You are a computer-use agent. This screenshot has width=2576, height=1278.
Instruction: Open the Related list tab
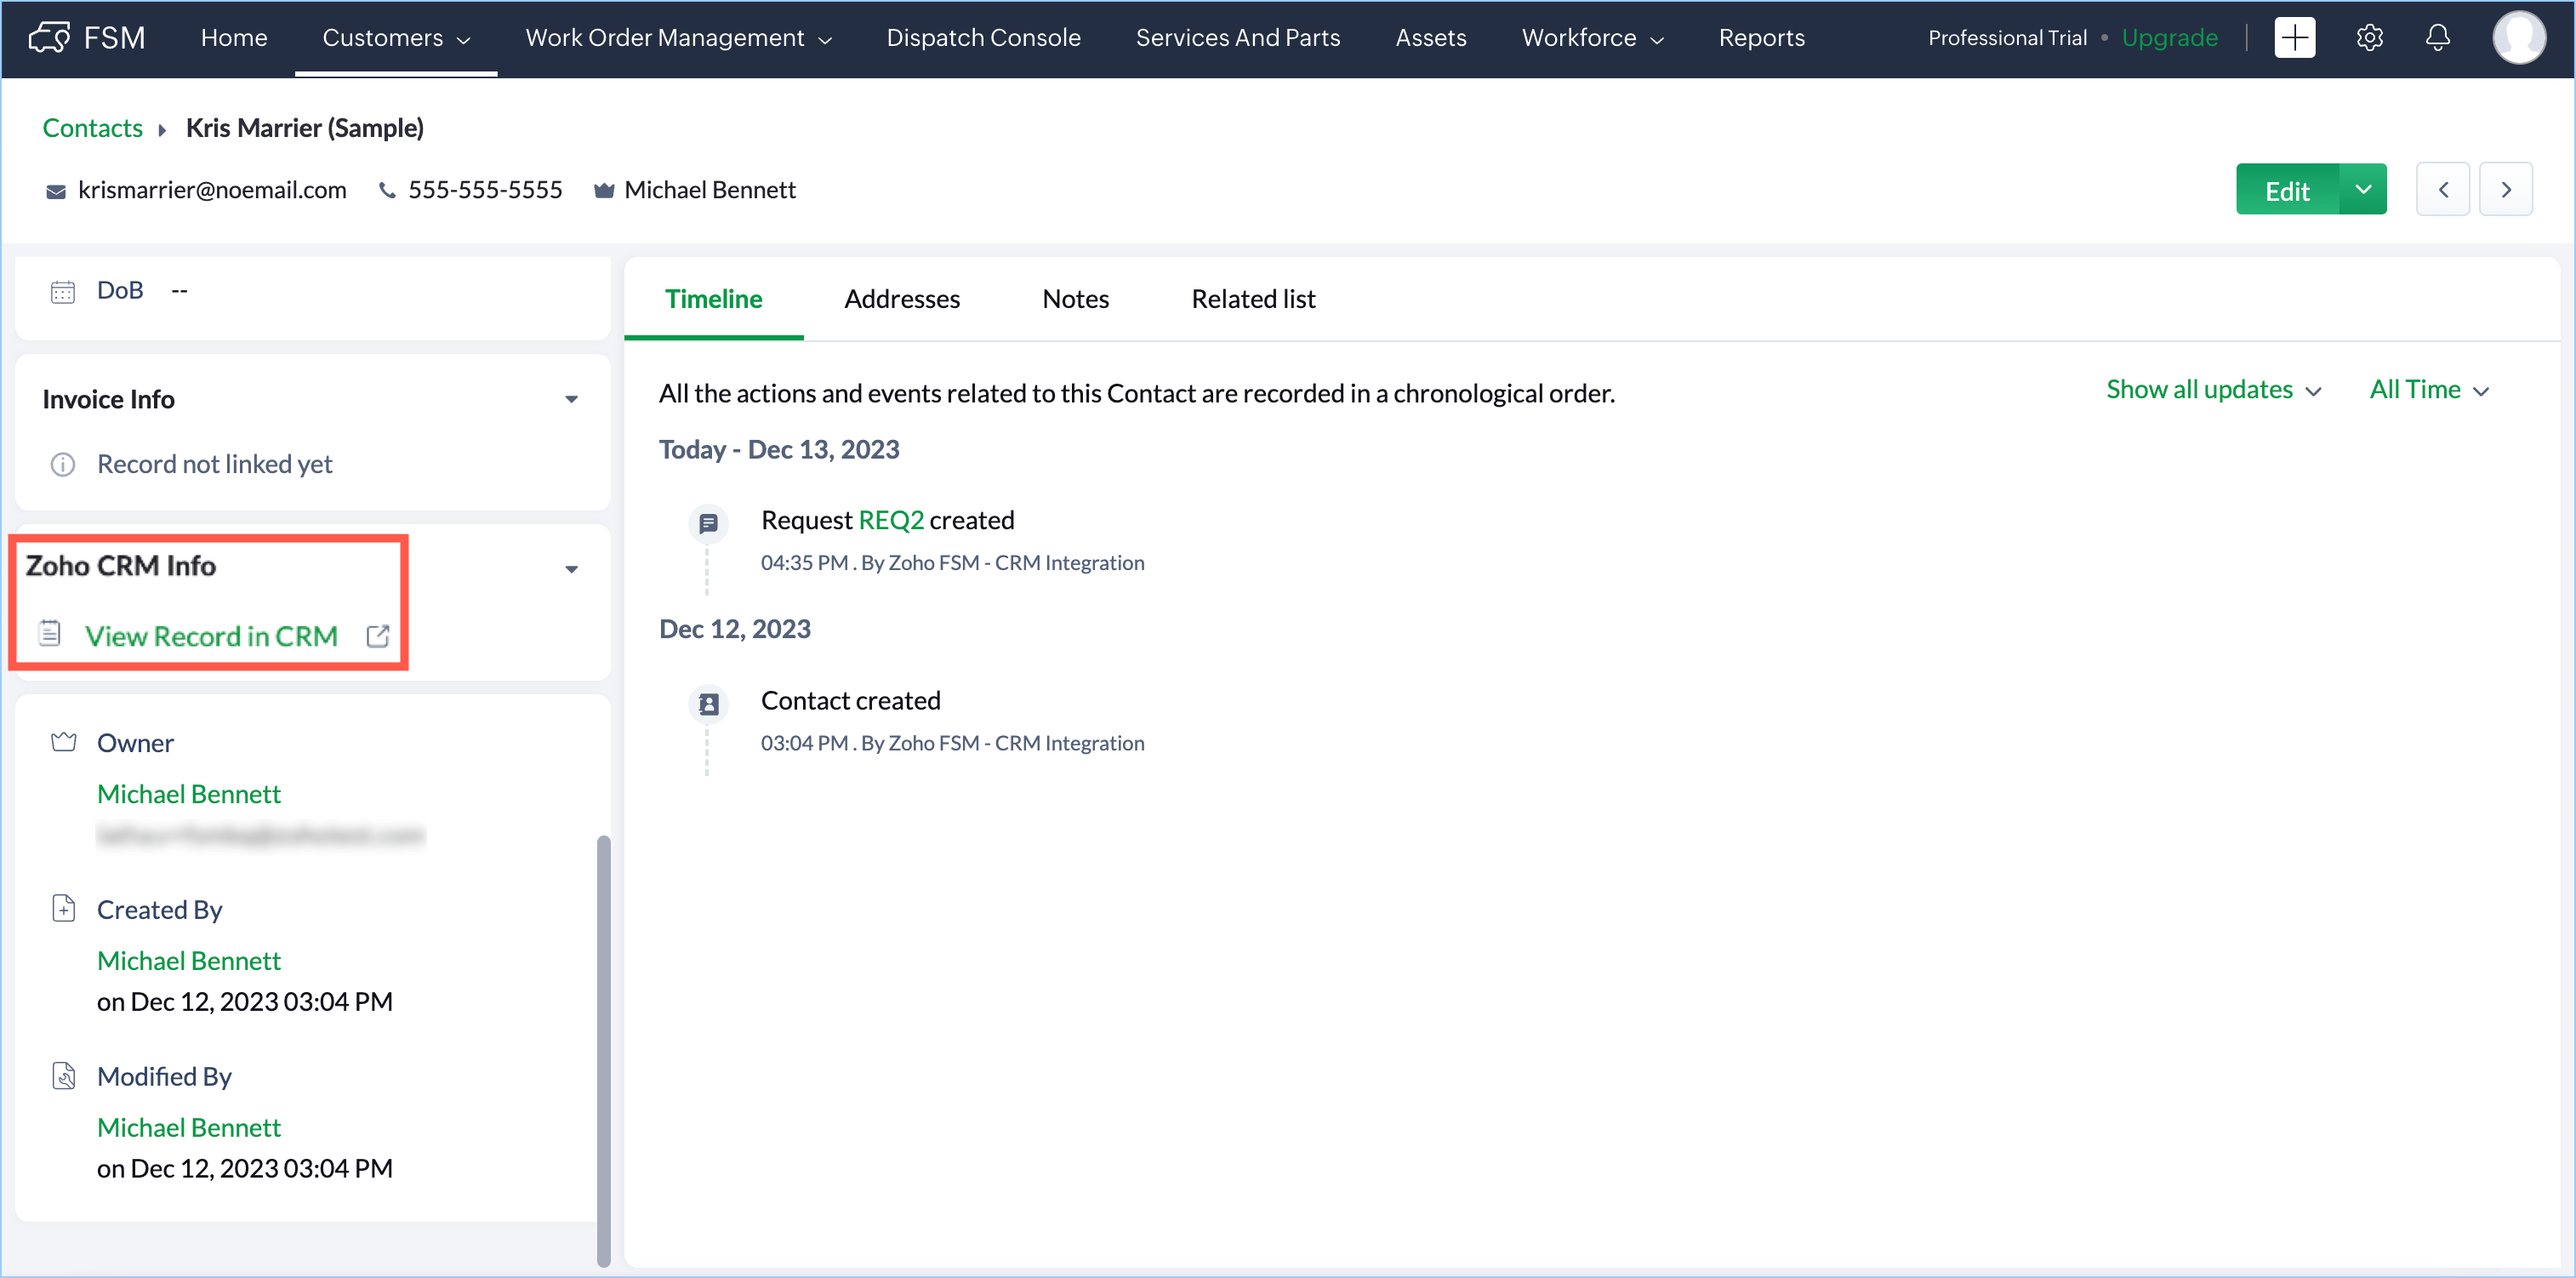1252,299
